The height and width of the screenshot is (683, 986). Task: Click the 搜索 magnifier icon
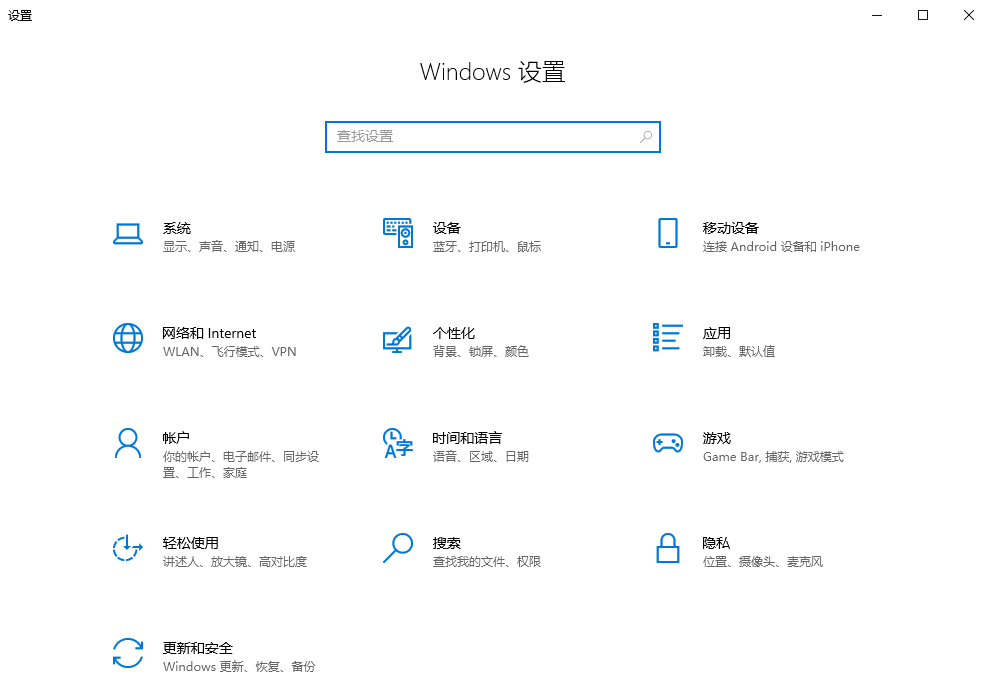[398, 548]
